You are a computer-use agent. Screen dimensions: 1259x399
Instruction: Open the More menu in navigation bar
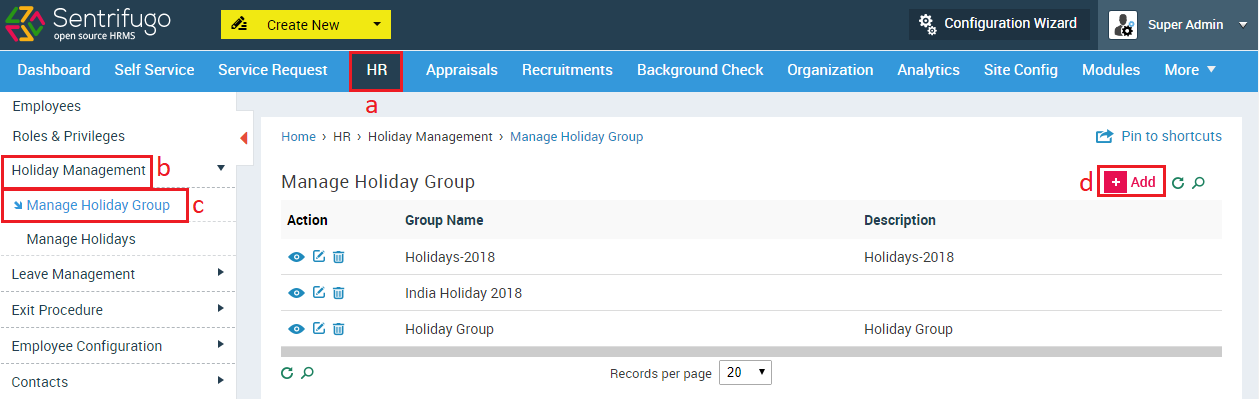coord(1190,70)
